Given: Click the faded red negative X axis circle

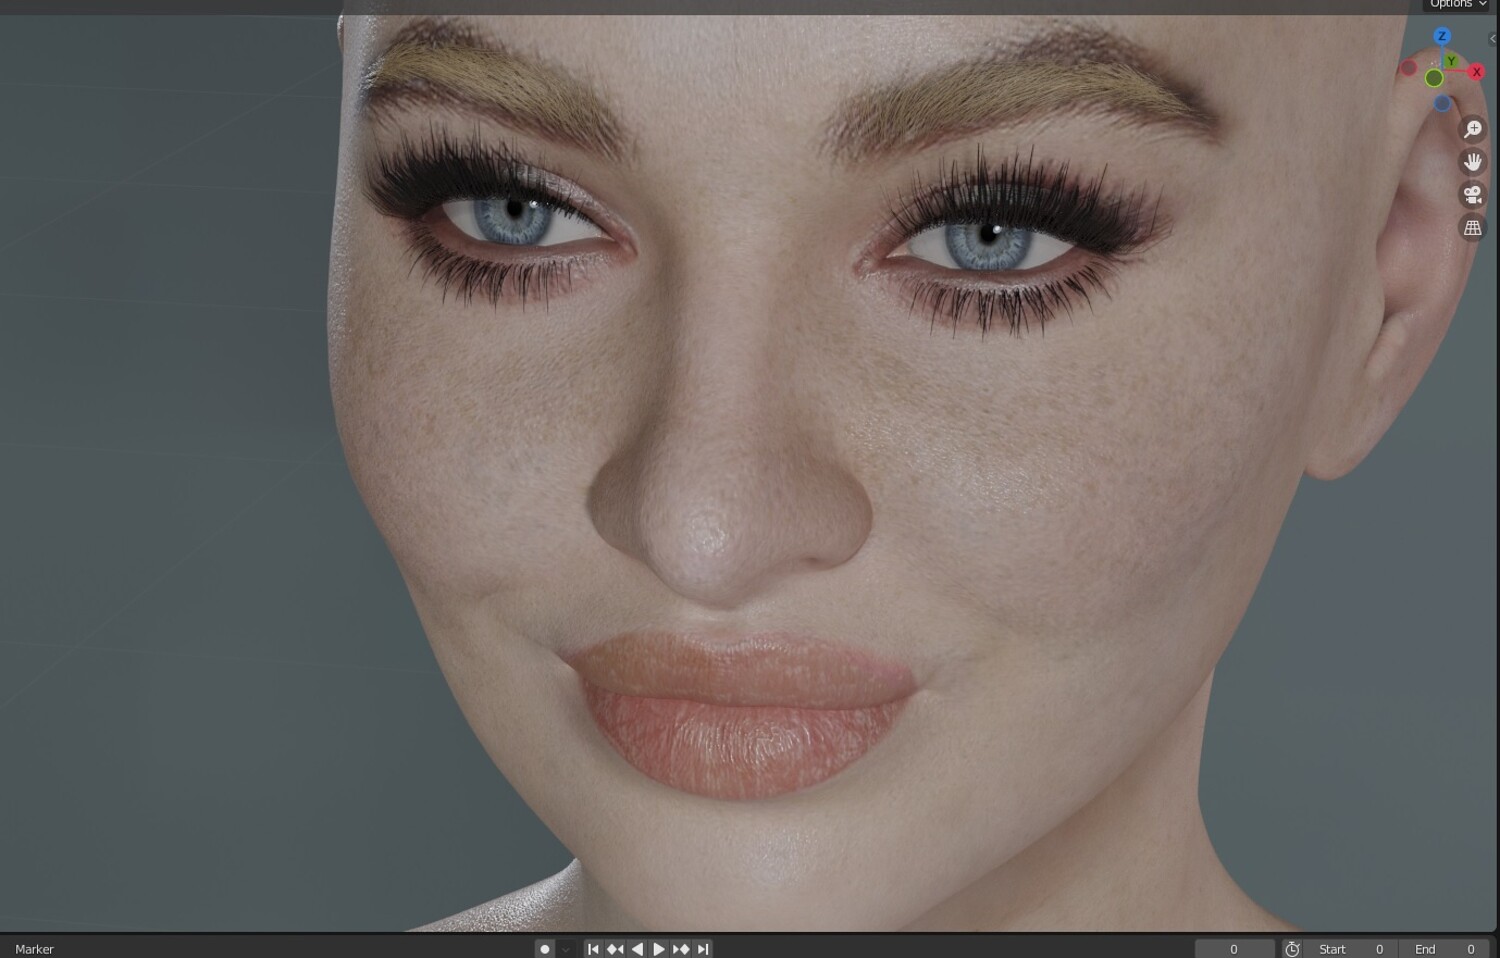Looking at the screenshot, I should [x=1408, y=69].
